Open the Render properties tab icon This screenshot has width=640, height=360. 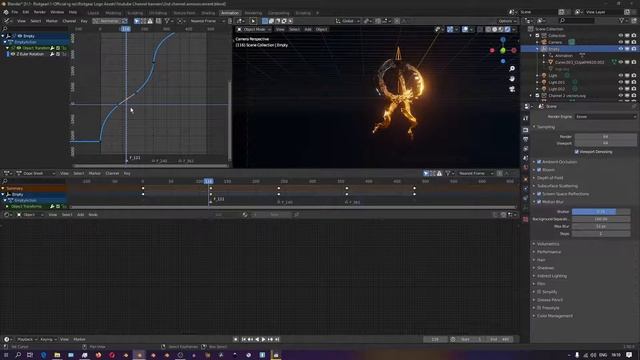pos(525,130)
